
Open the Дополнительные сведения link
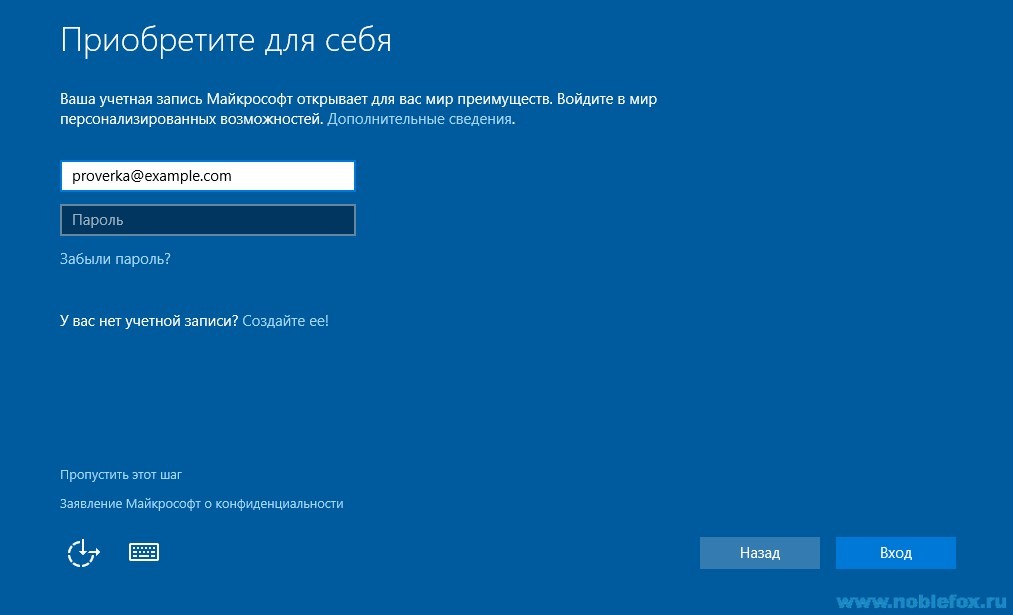[419, 119]
